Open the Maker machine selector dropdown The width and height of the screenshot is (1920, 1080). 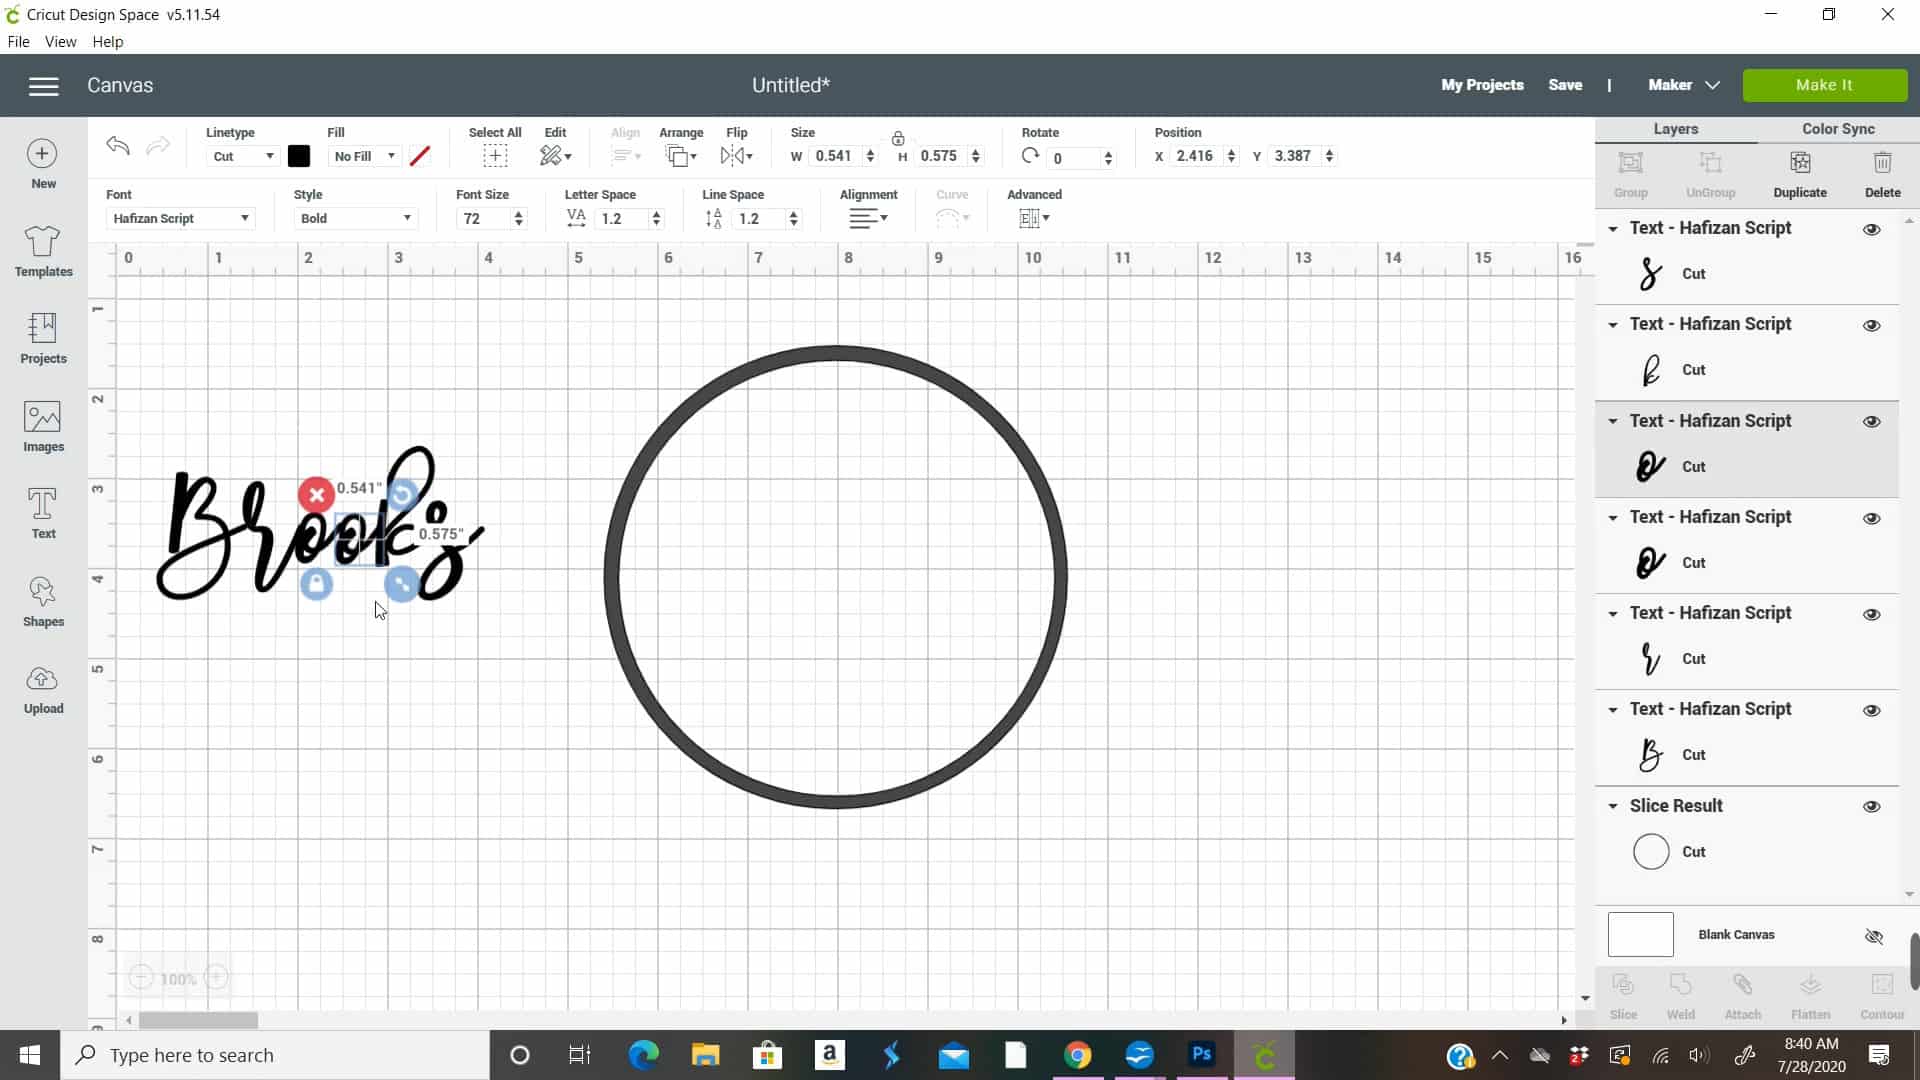tap(1684, 85)
